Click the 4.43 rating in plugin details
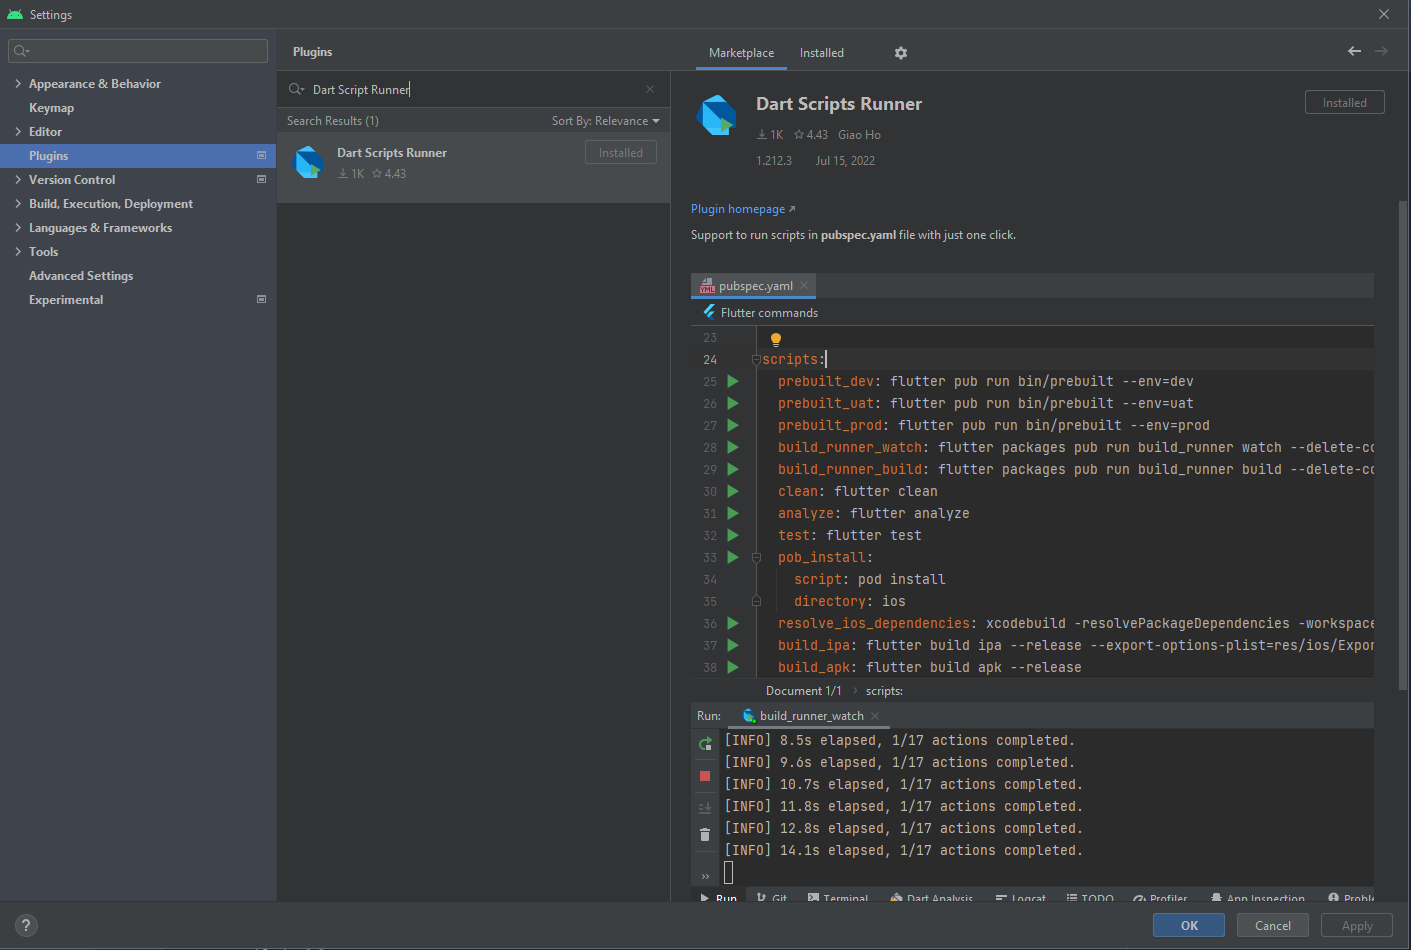The width and height of the screenshot is (1411, 950). (811, 135)
